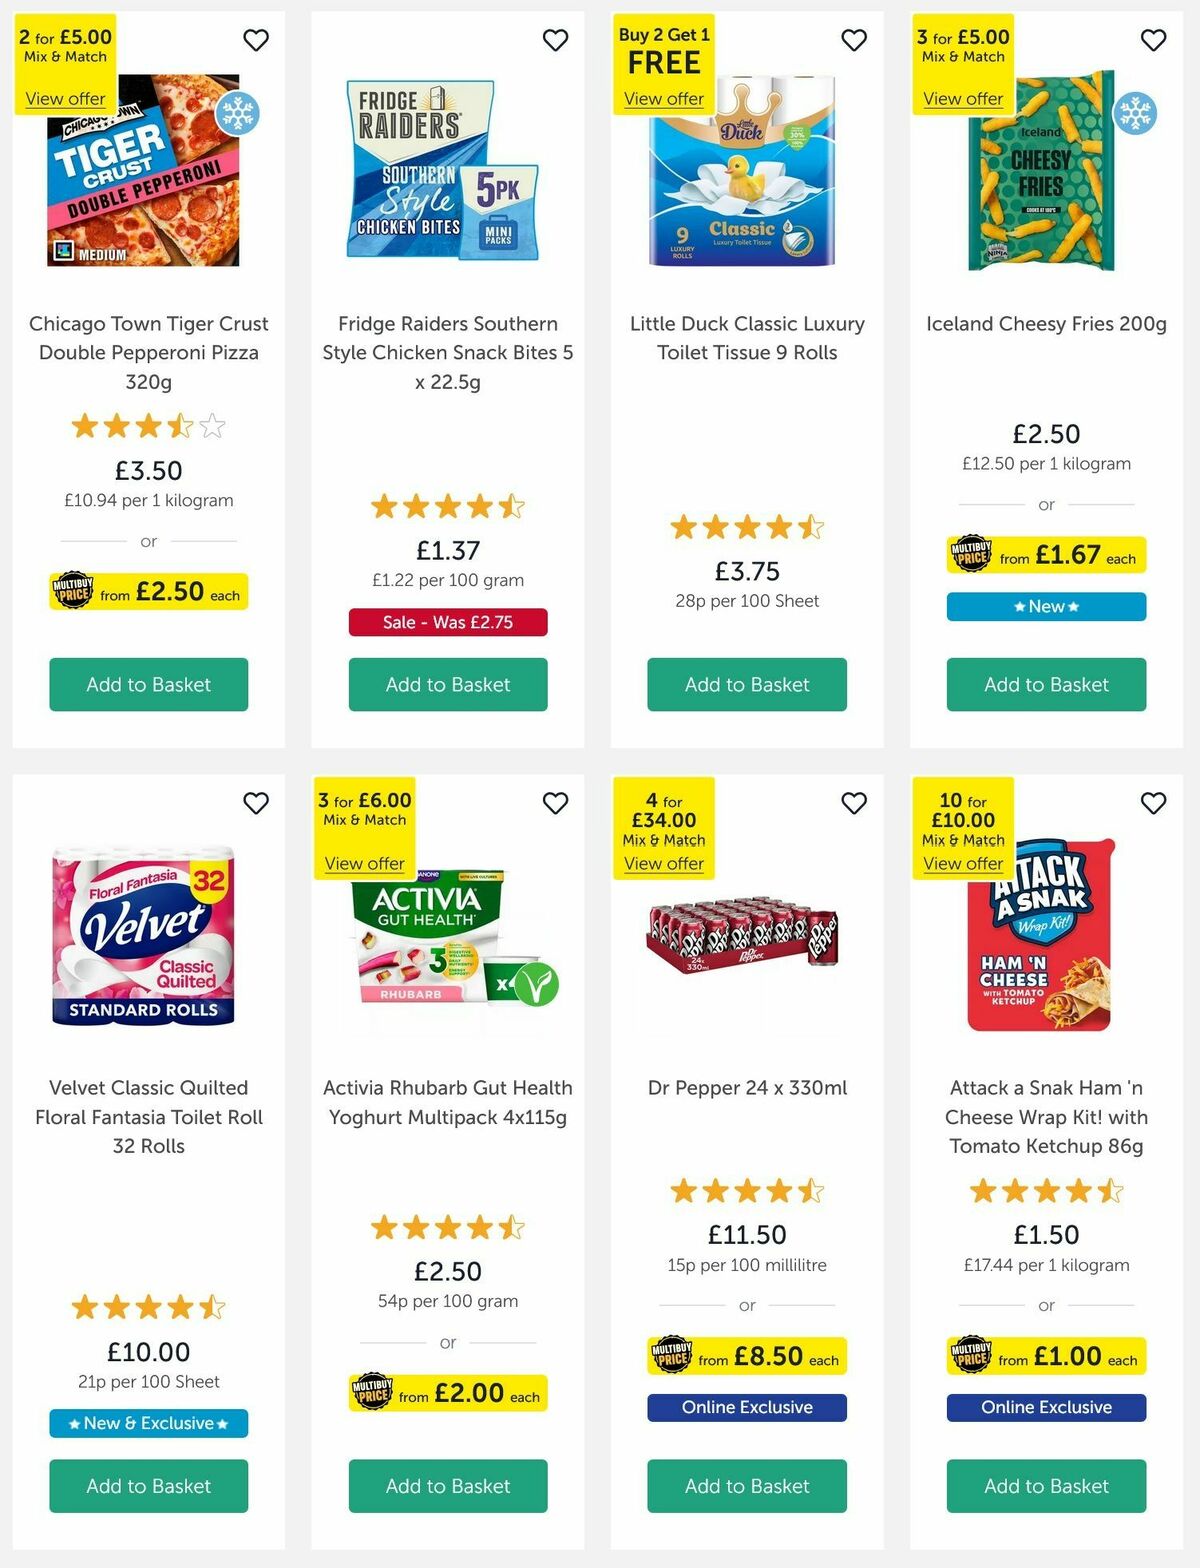Click the Multibuy Price badge on Cheesy Fries

pyautogui.click(x=1045, y=556)
